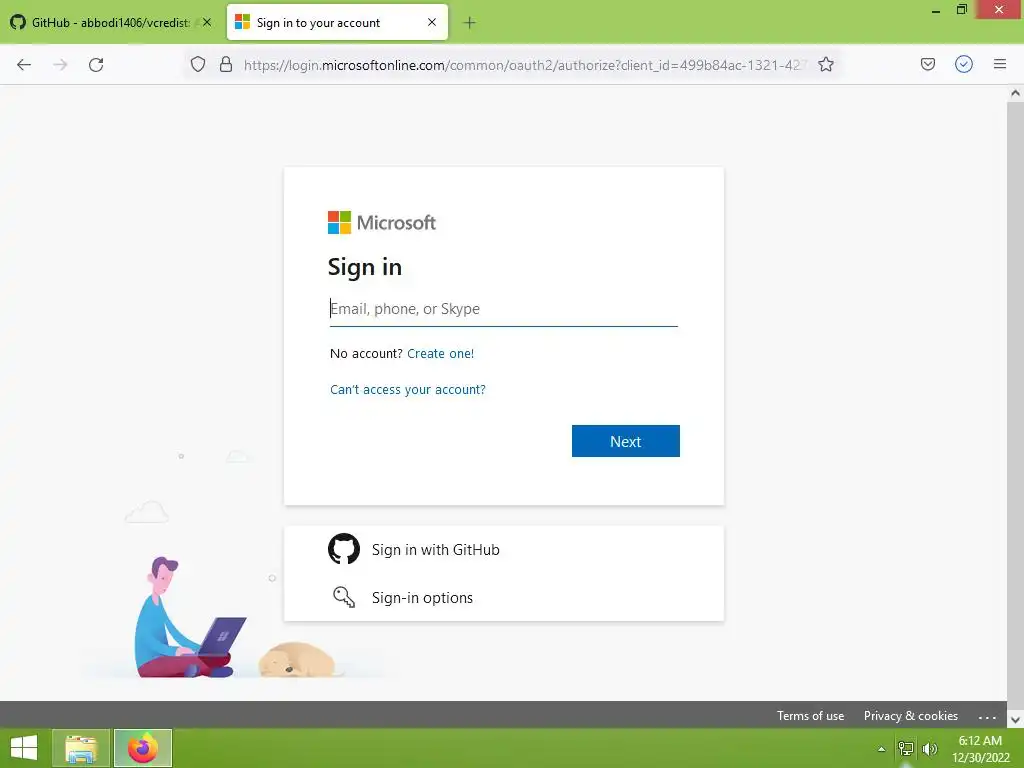
Task: Click the Firefox taskbar icon
Action: coord(143,748)
